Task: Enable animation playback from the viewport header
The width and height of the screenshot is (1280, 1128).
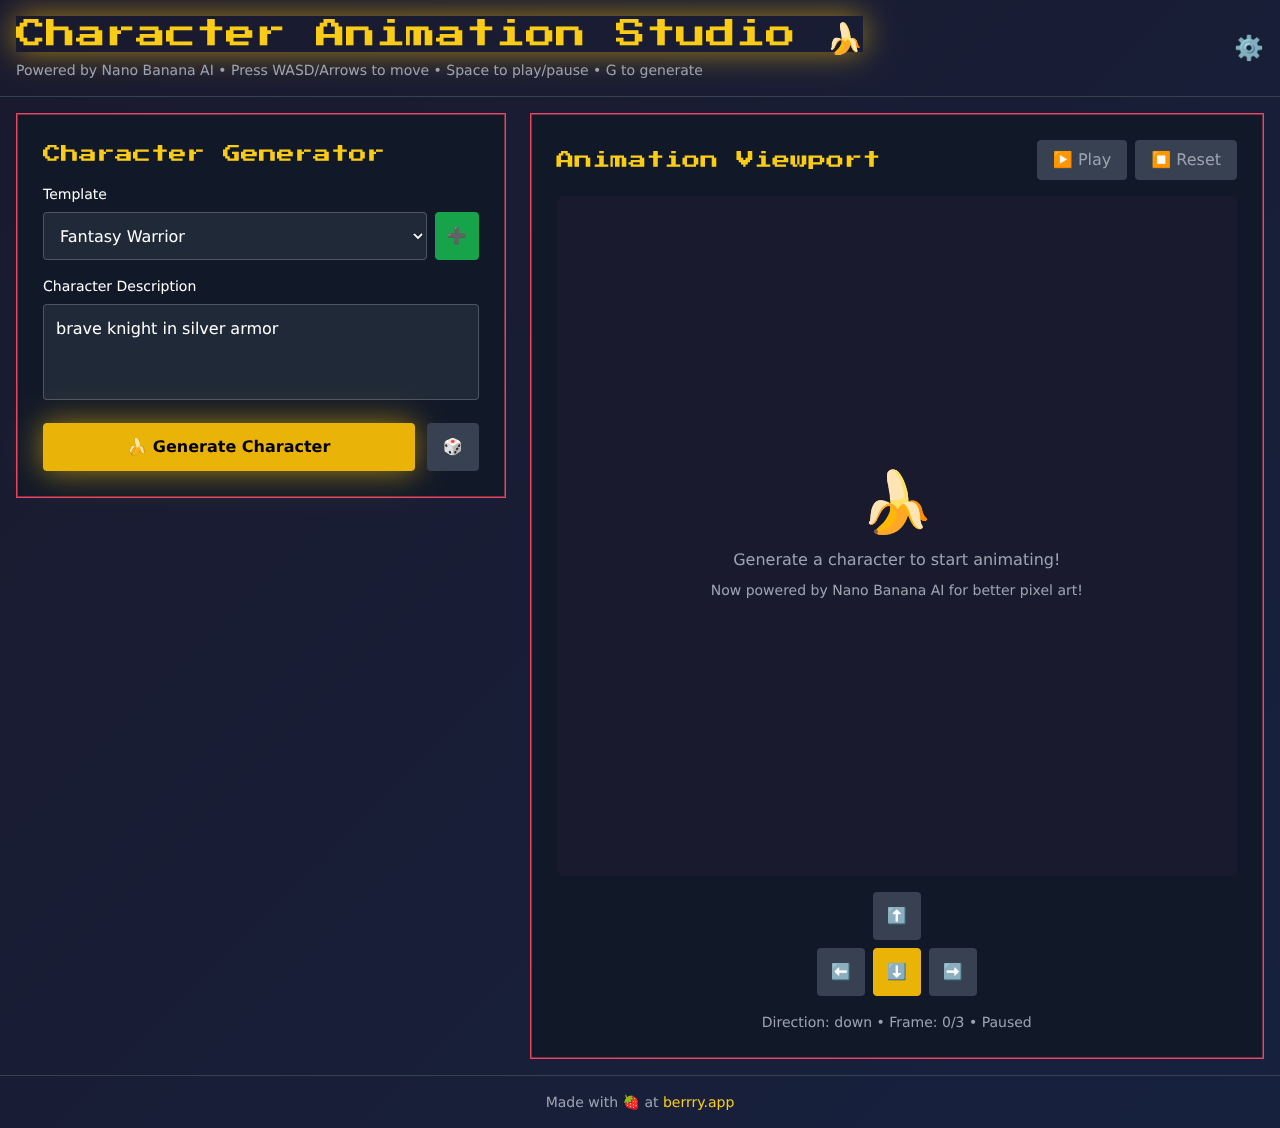Action: pyautogui.click(x=1081, y=159)
